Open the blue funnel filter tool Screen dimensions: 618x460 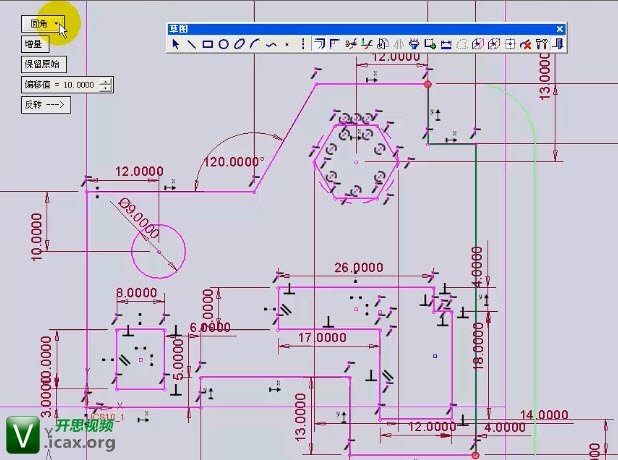pyautogui.click(x=414, y=44)
